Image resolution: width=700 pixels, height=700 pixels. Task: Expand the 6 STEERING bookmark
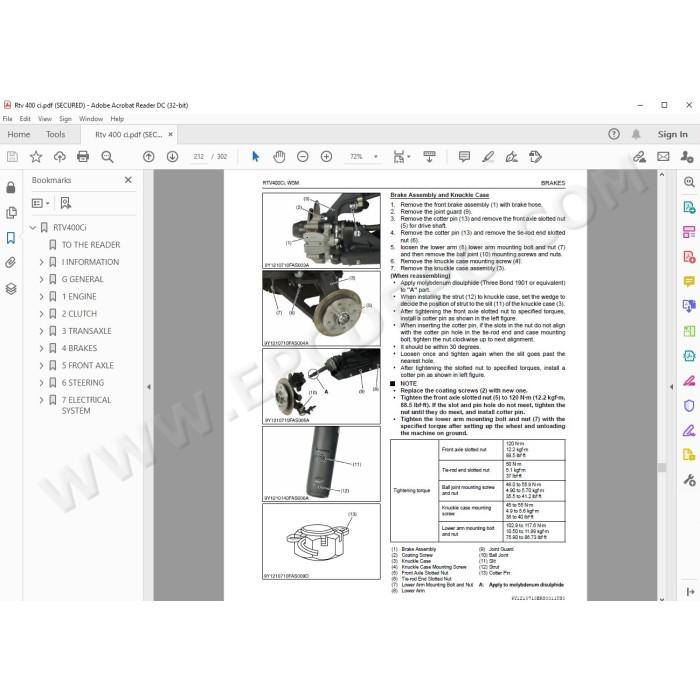(42, 383)
